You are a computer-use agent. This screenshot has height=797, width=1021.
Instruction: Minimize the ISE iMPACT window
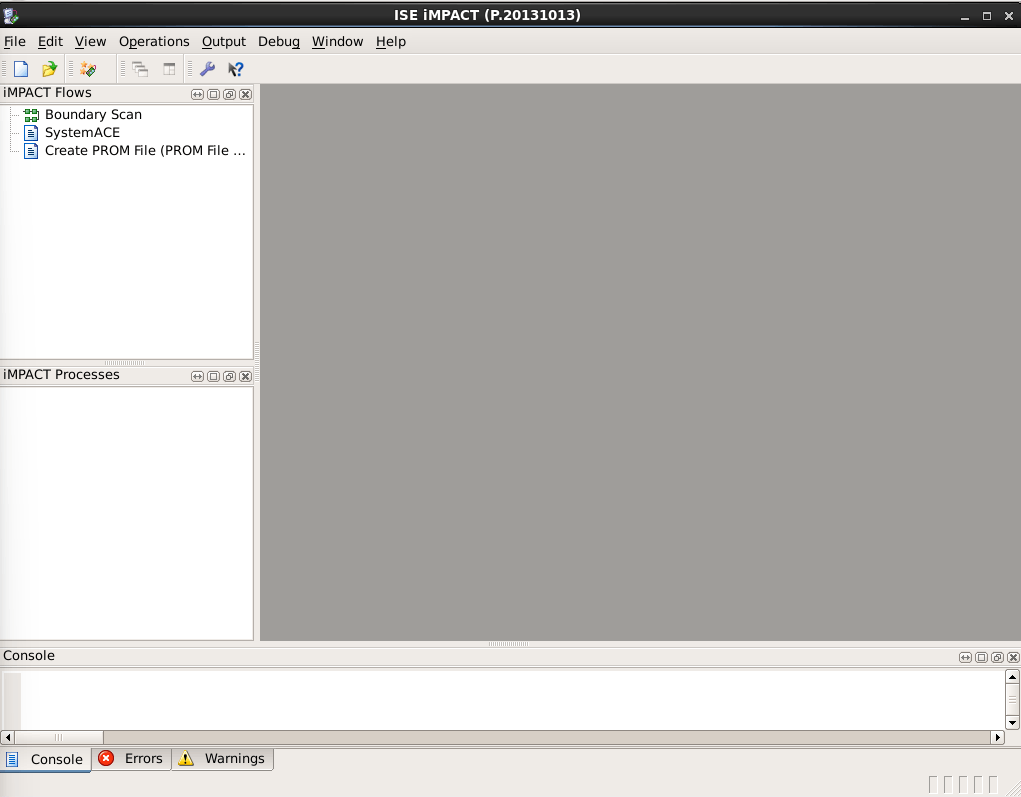point(965,16)
